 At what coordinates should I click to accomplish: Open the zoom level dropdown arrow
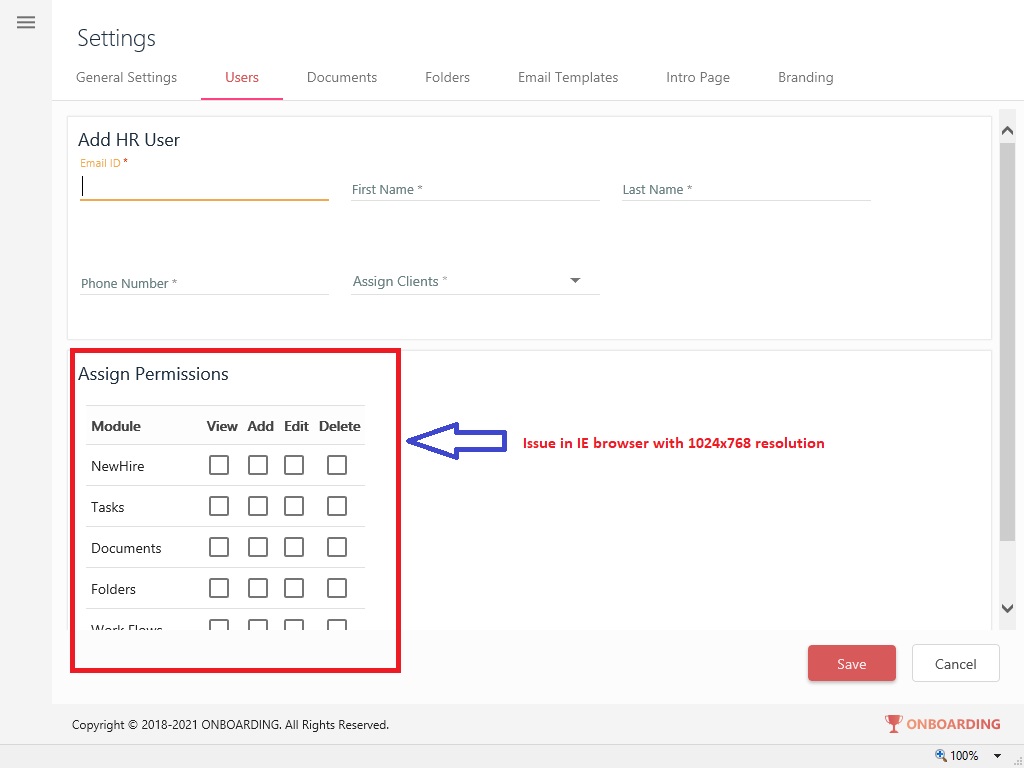tap(997, 756)
